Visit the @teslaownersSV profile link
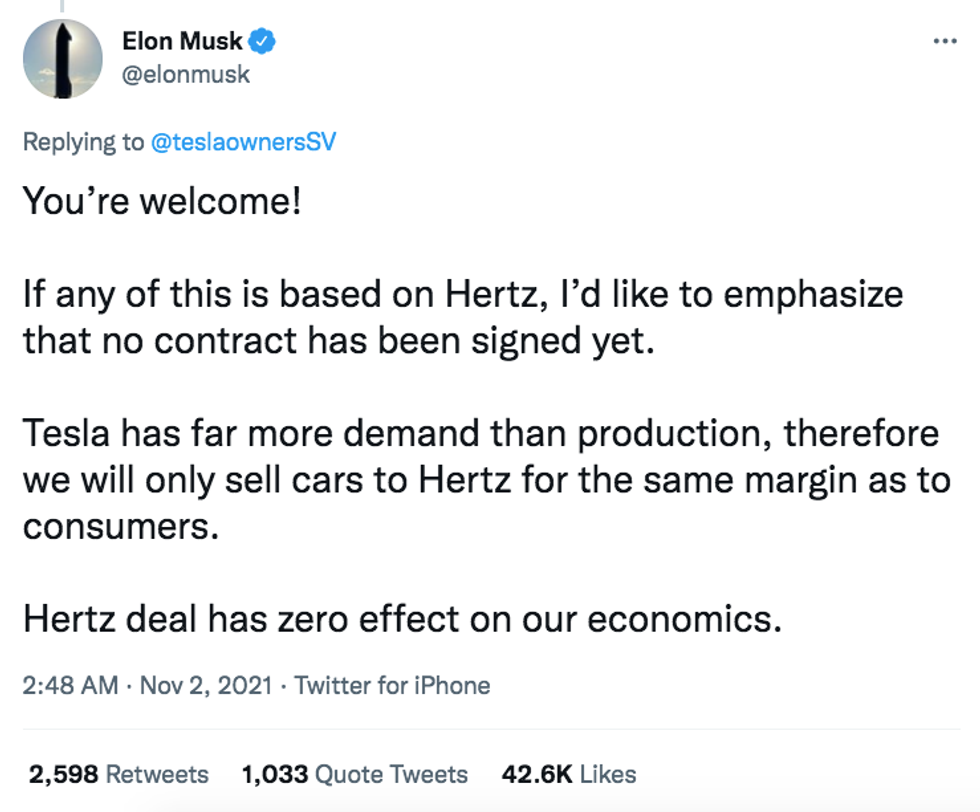This screenshot has height=812, width=980. [243, 142]
